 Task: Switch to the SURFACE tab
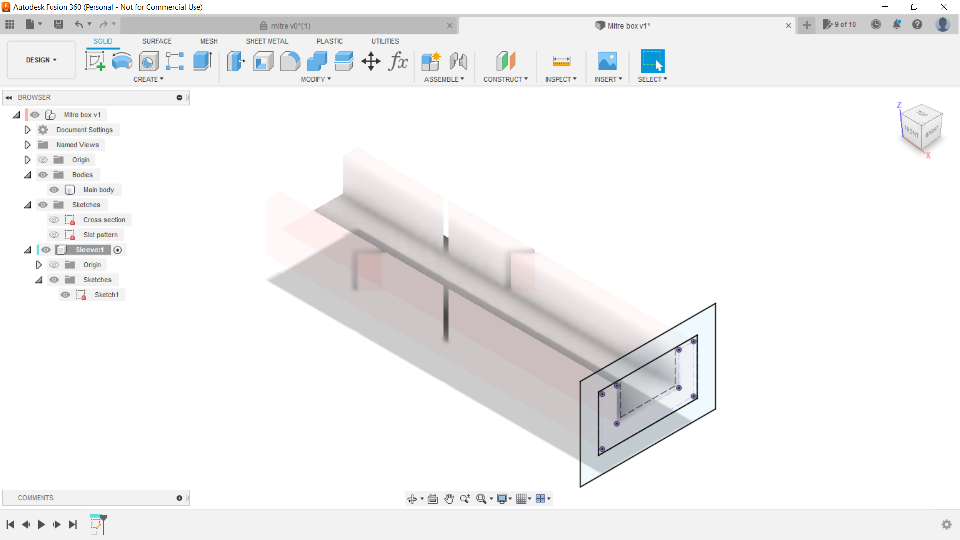[157, 41]
